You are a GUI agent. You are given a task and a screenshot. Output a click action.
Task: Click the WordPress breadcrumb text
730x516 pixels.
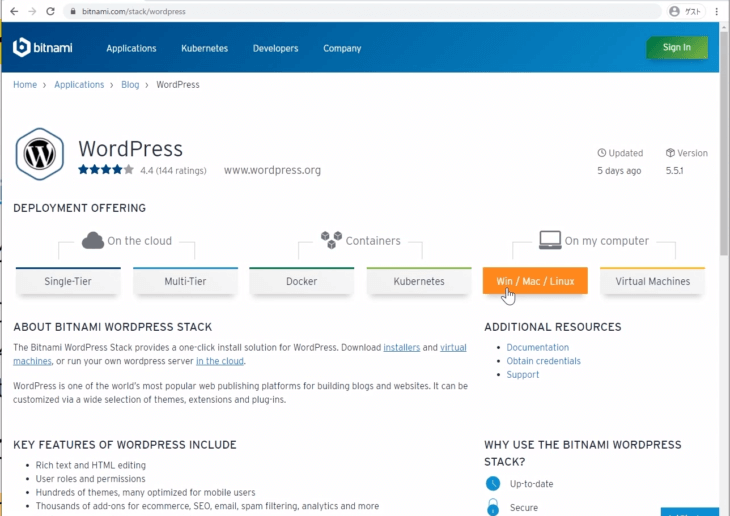tap(178, 85)
